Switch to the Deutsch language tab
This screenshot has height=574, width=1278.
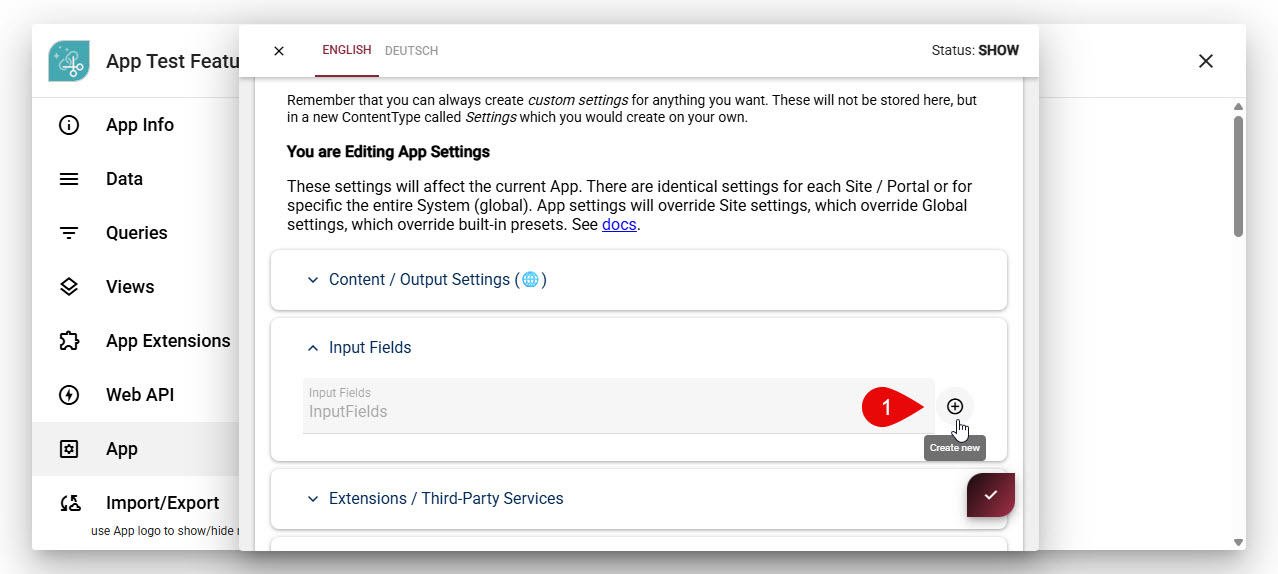click(x=411, y=51)
